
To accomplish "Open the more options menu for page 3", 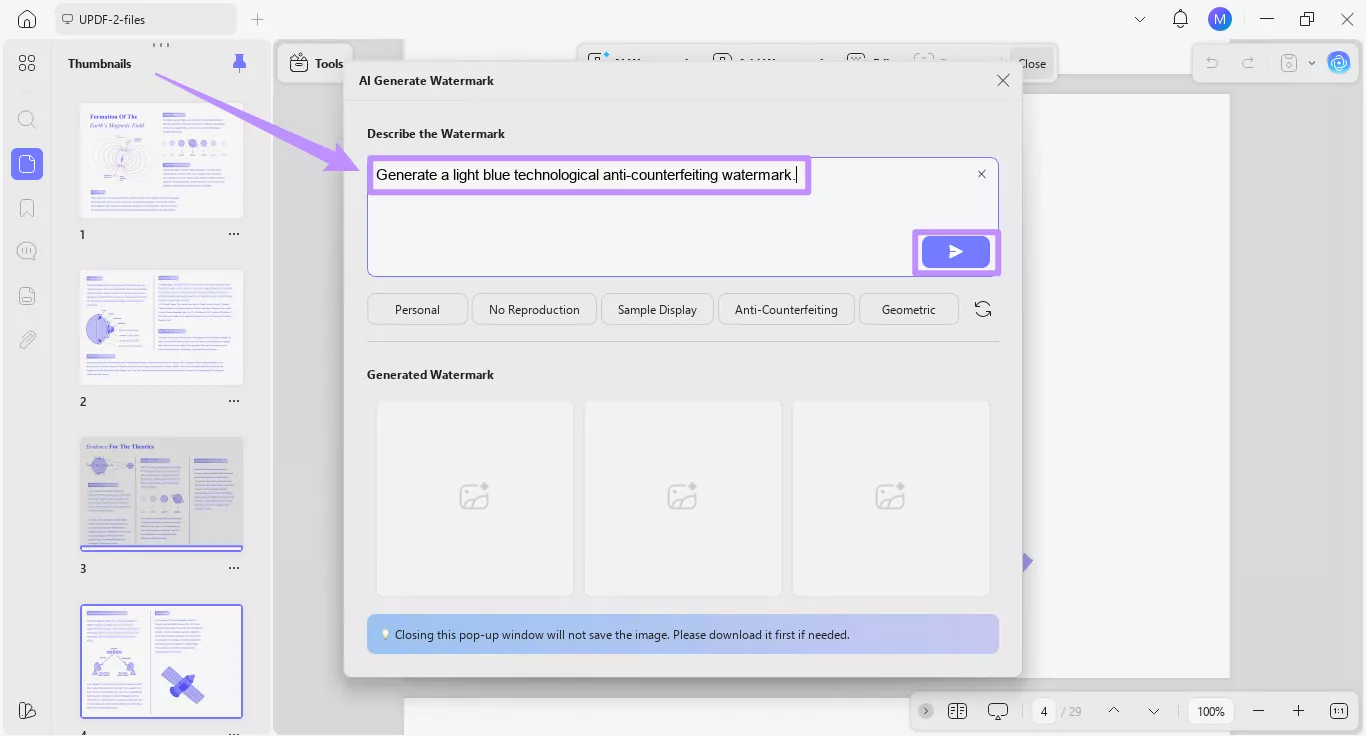I will click(234, 568).
